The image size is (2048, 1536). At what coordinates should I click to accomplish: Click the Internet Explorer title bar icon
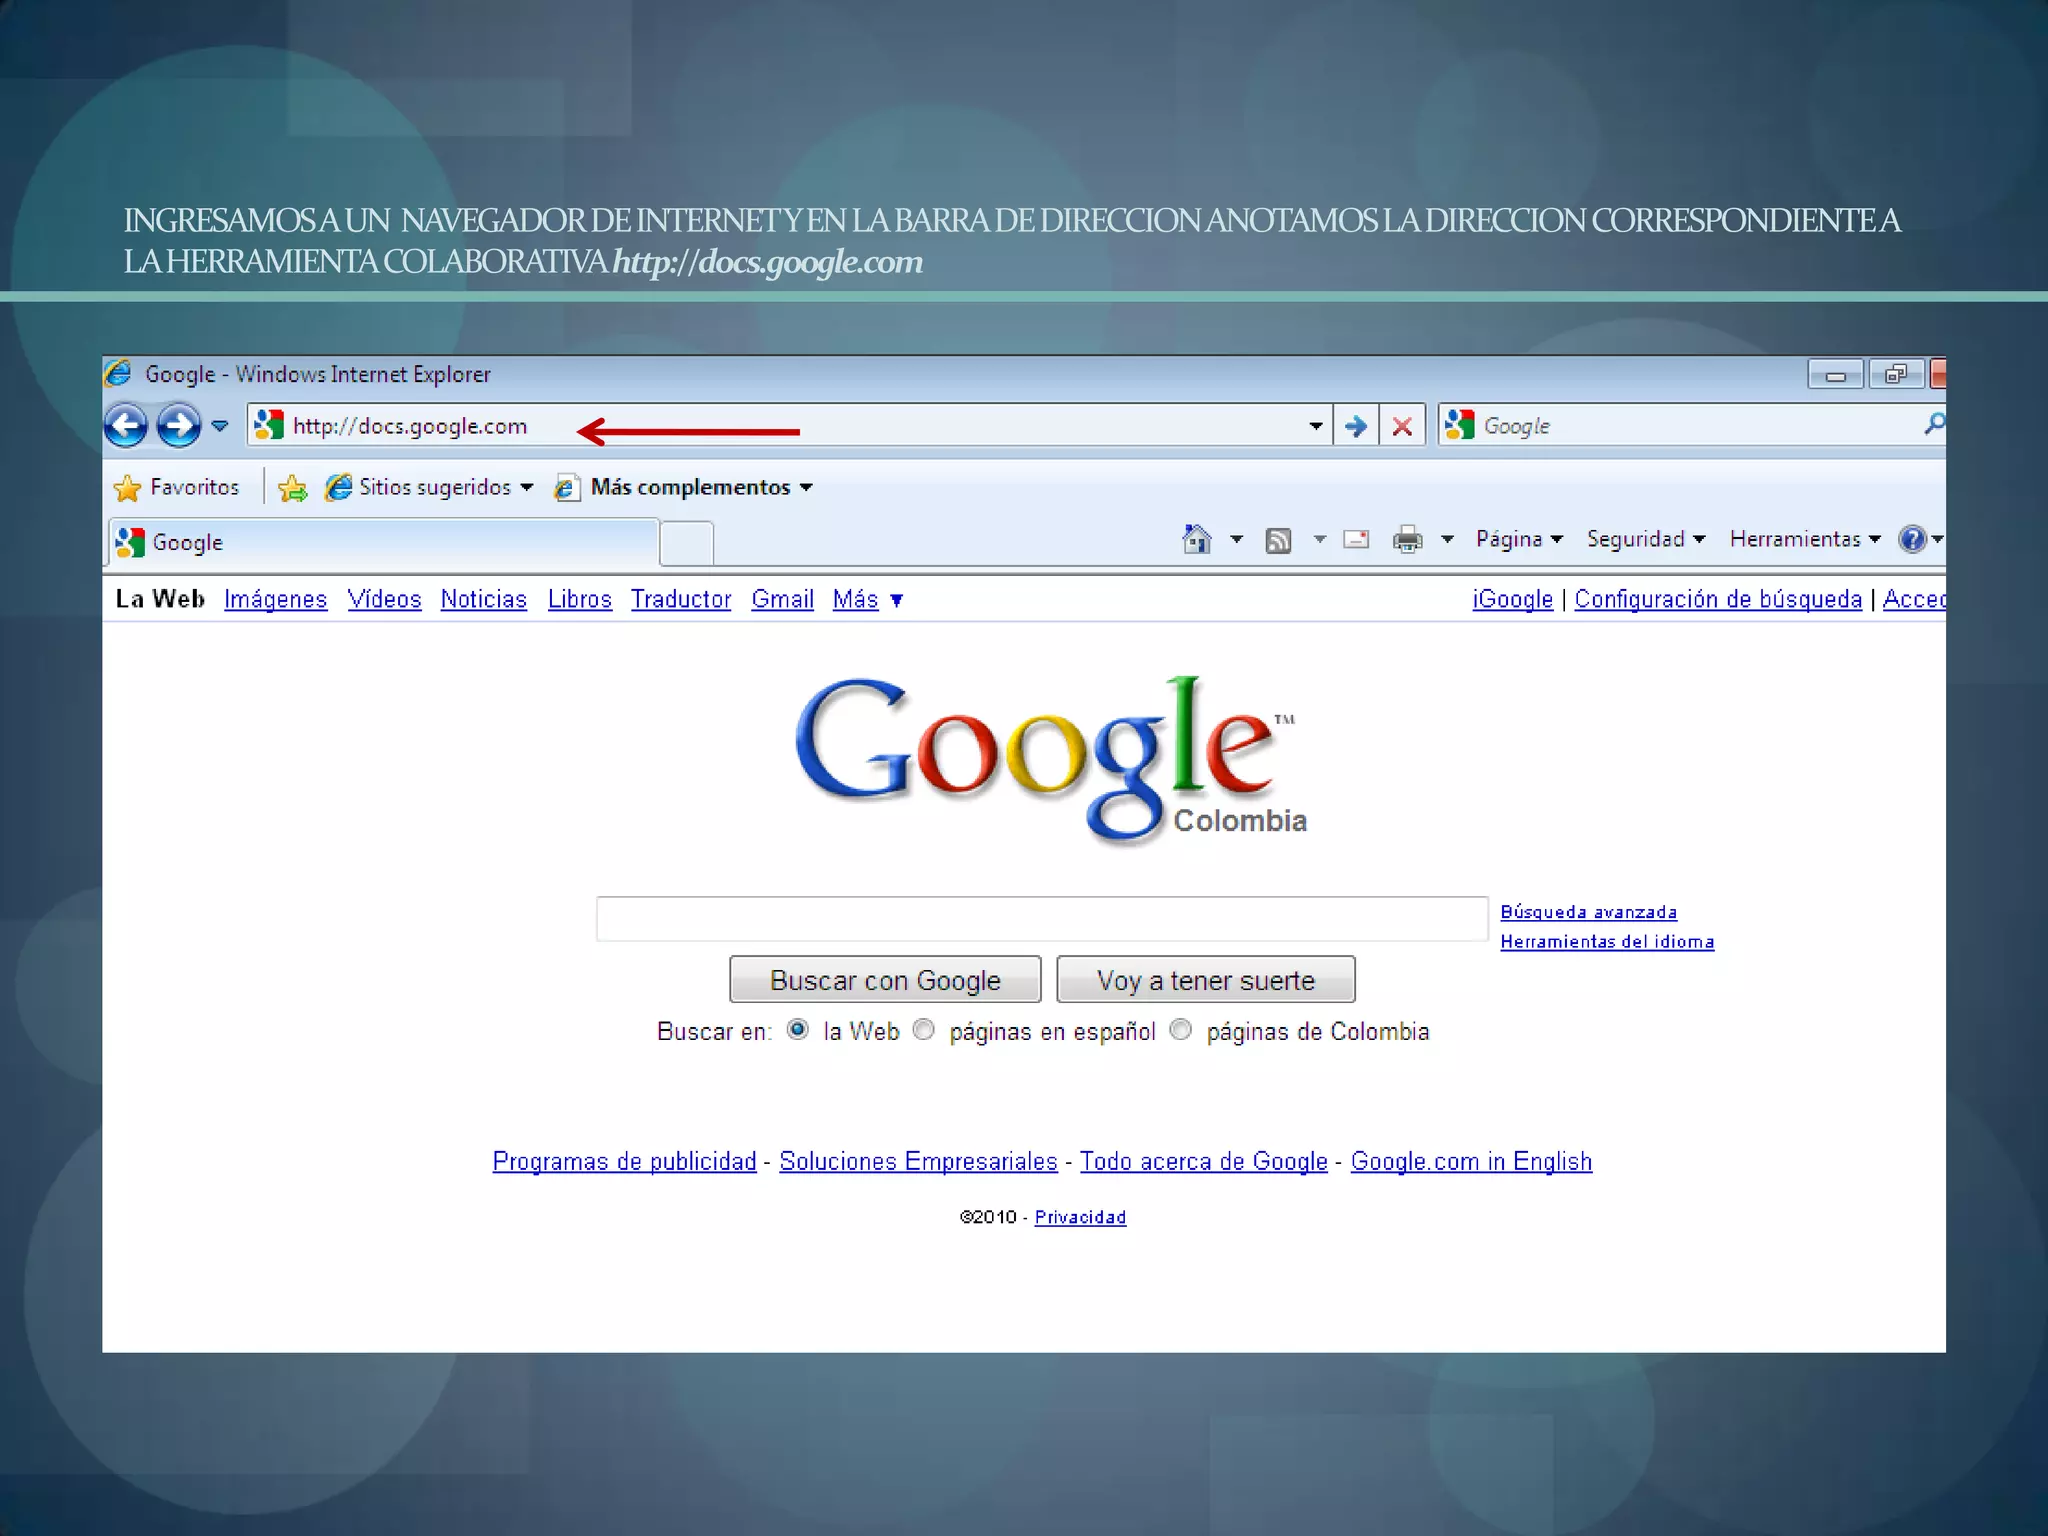pyautogui.click(x=118, y=373)
